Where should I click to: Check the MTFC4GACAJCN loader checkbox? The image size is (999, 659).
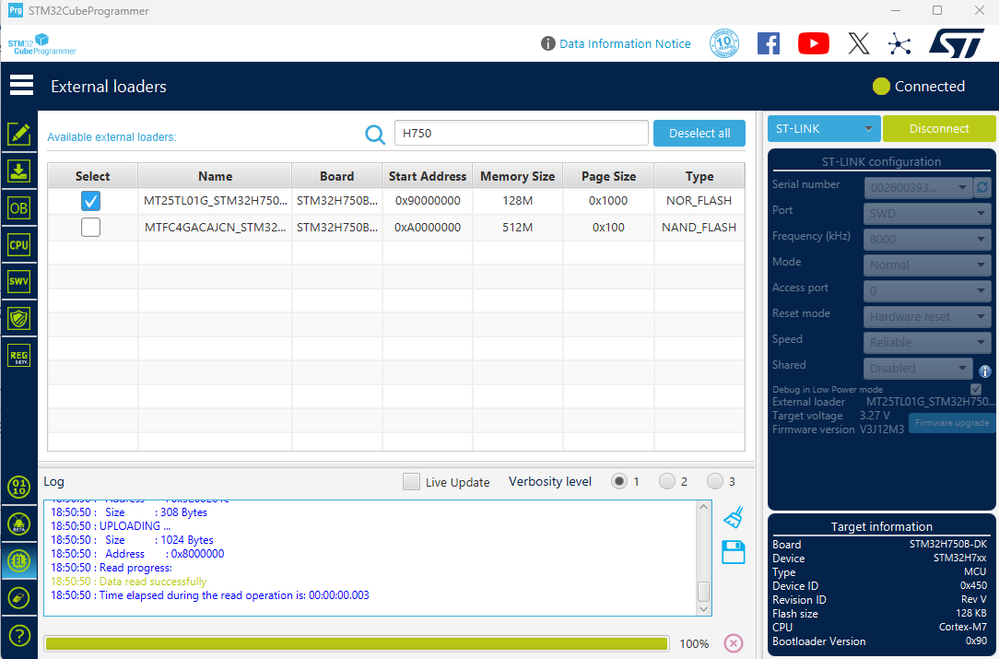click(x=90, y=227)
